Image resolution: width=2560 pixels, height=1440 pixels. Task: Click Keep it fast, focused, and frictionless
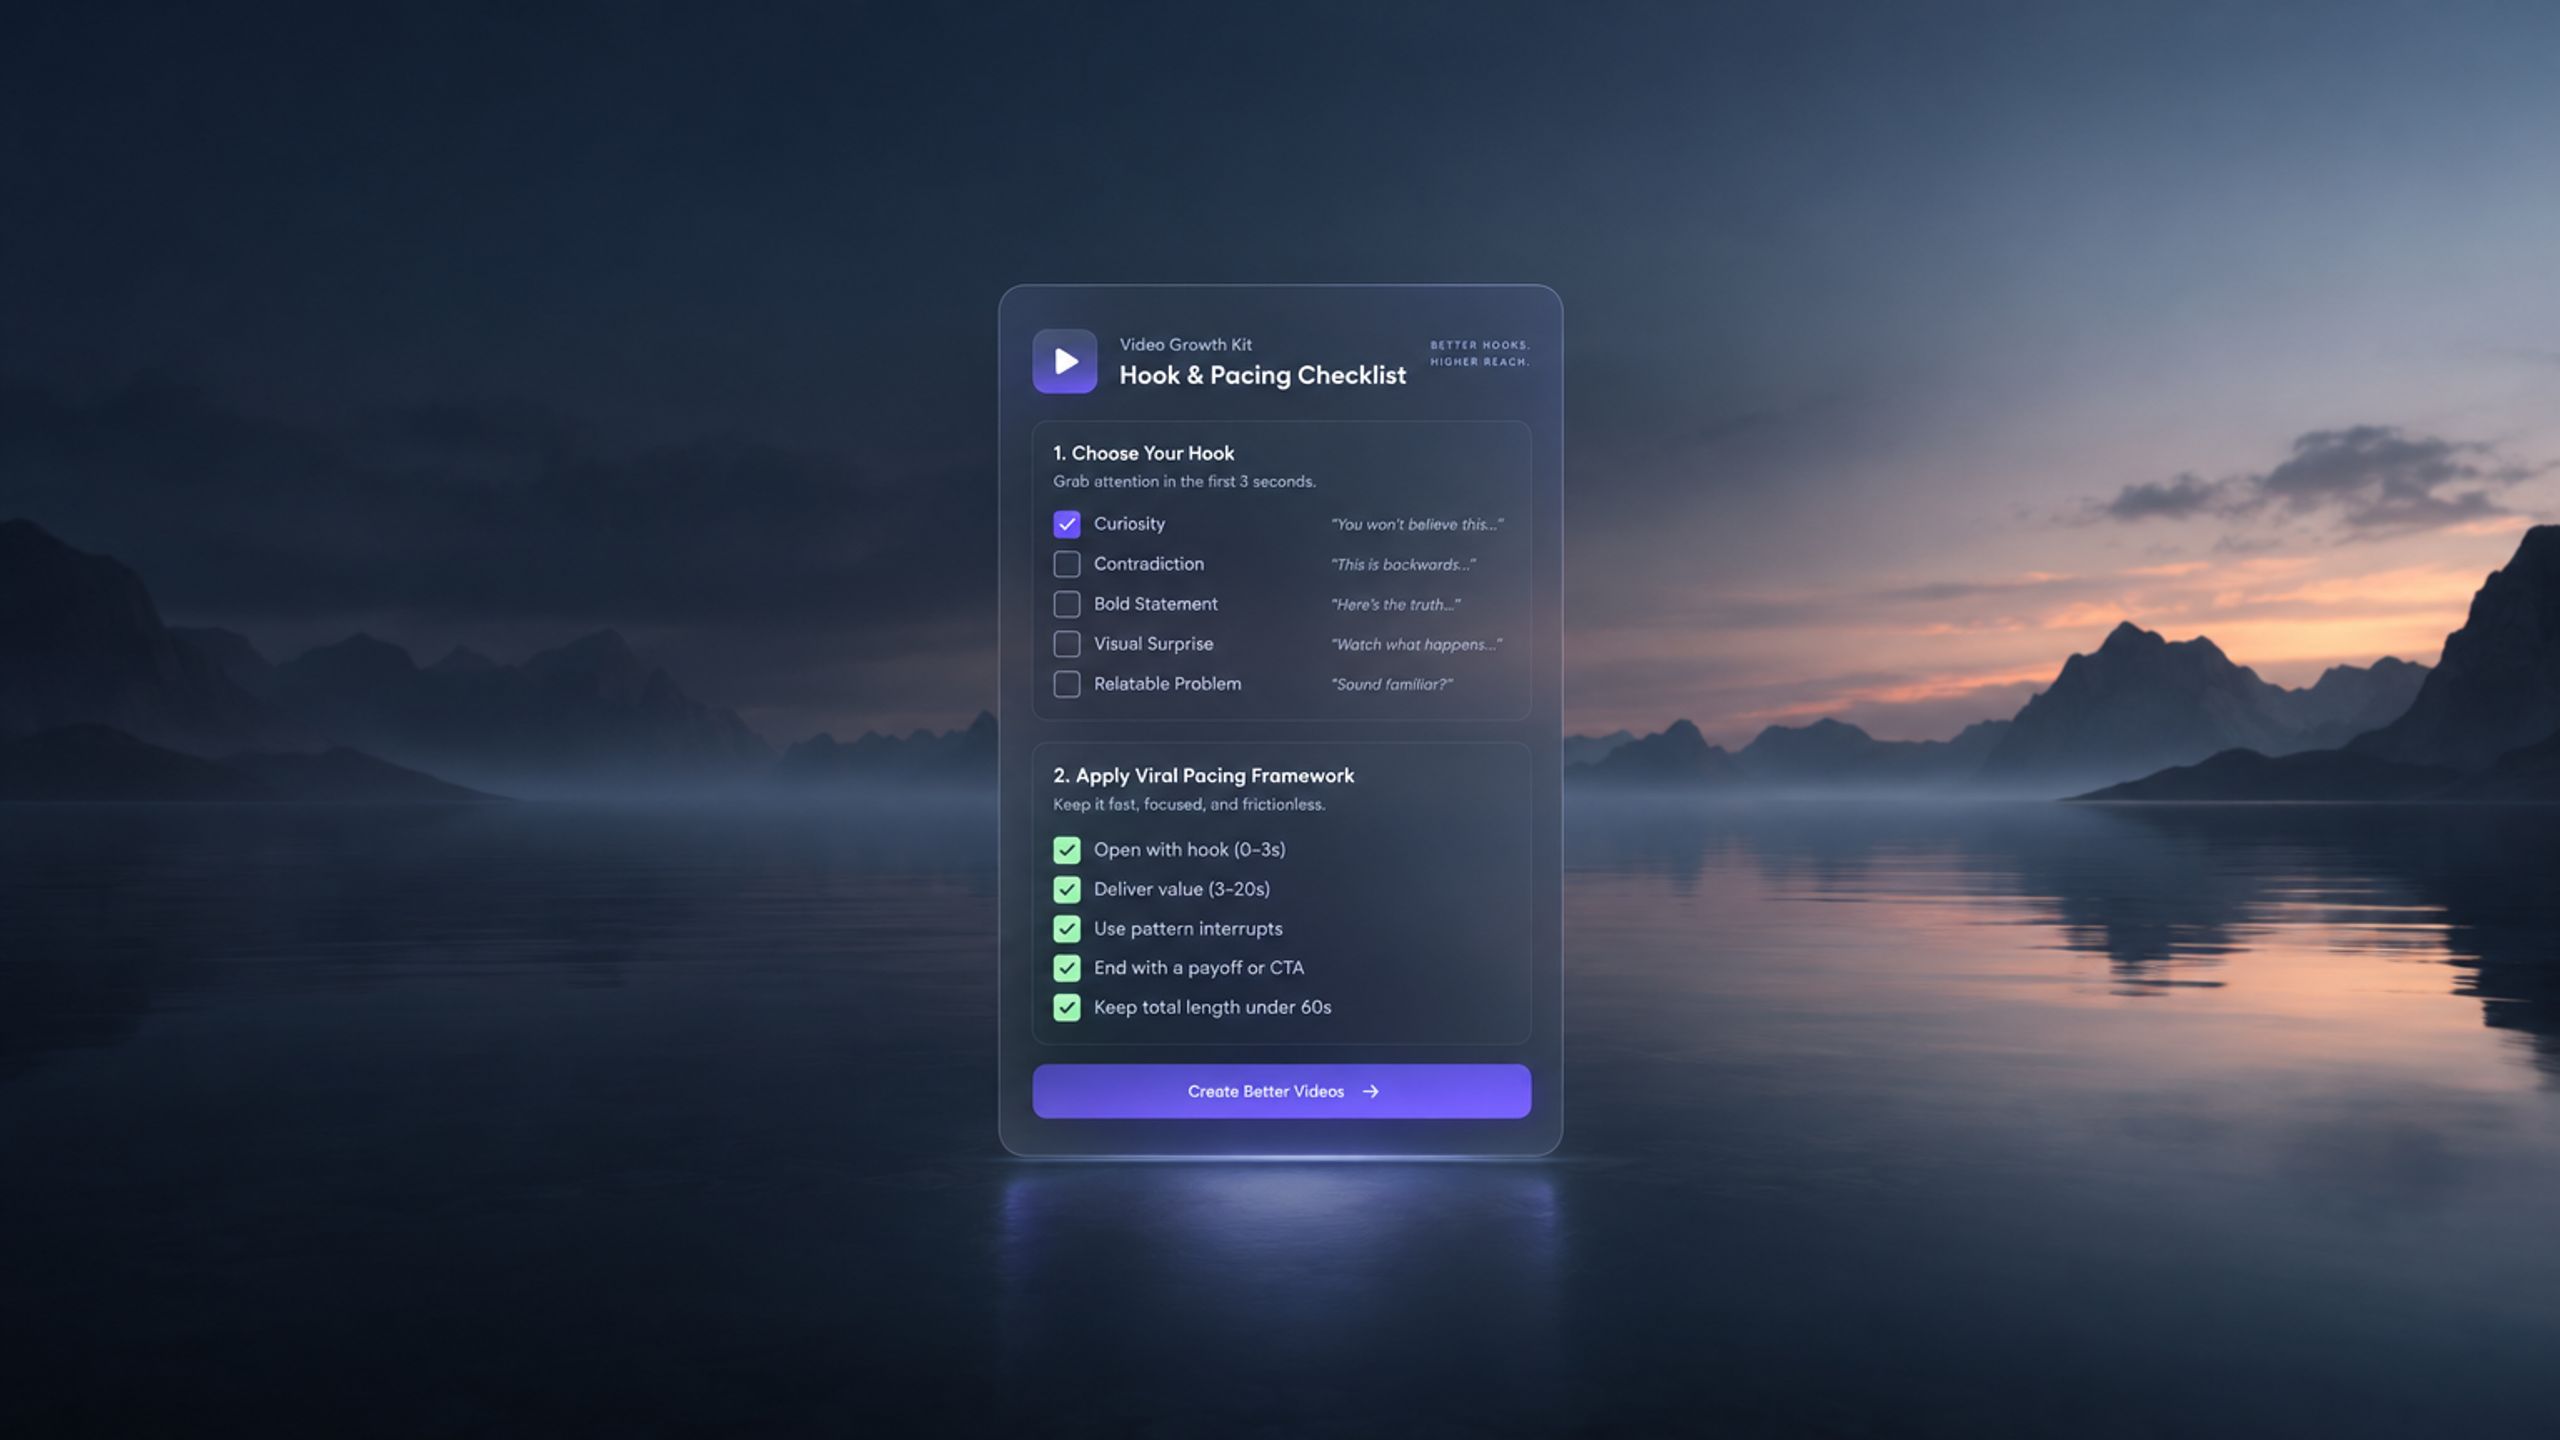tap(1189, 804)
